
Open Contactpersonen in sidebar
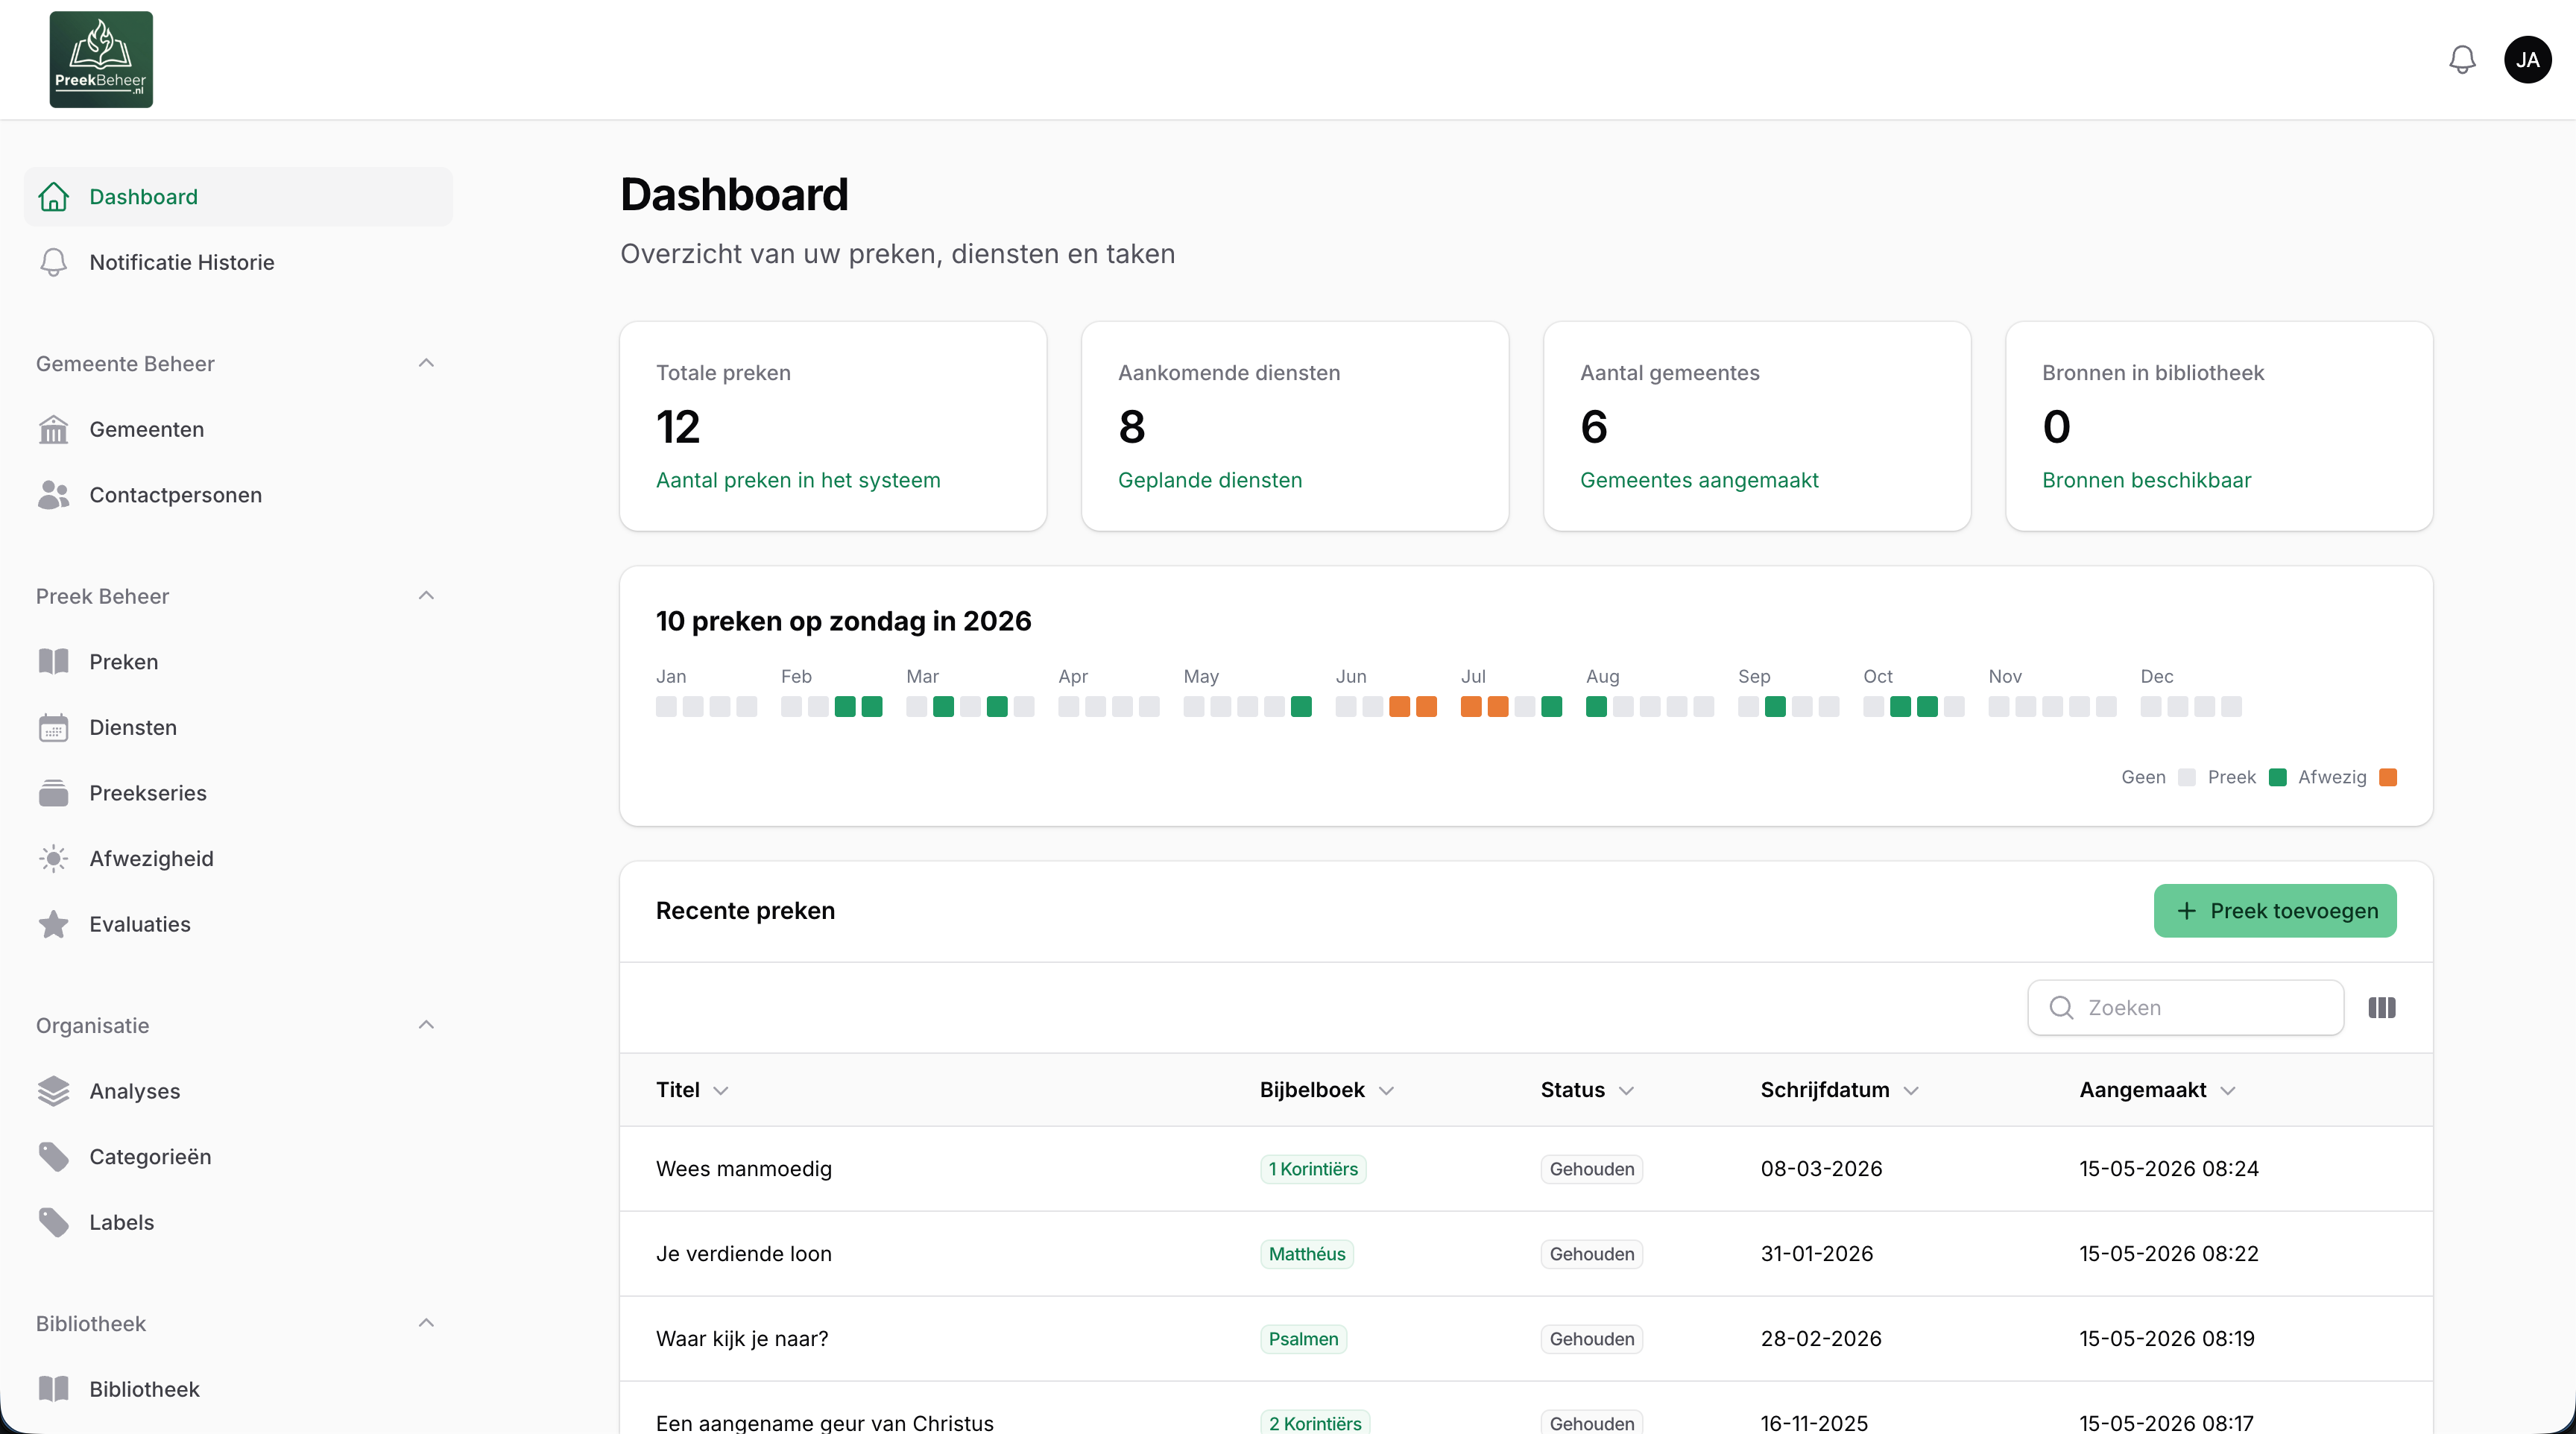click(238, 495)
